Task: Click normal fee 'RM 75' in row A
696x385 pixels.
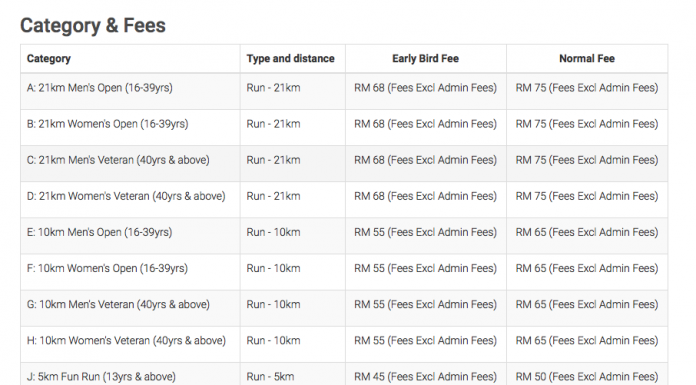Action: point(531,88)
